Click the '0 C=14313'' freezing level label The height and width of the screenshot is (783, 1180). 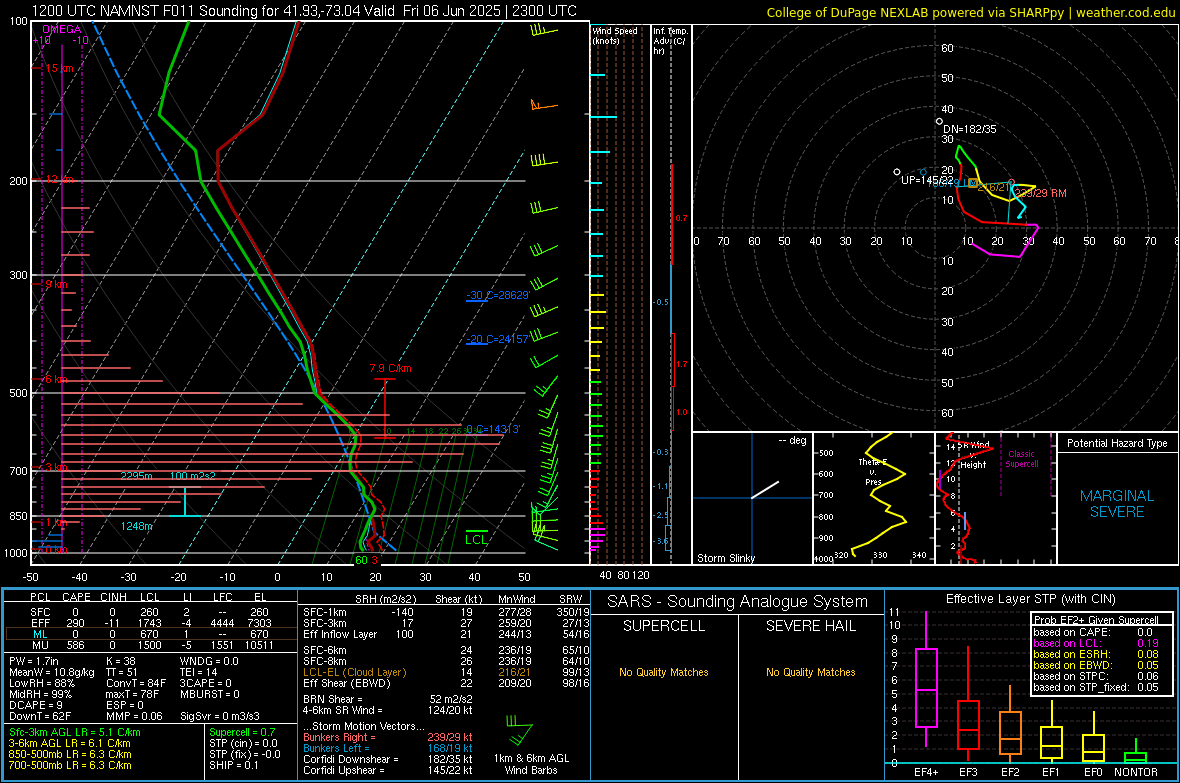pyautogui.click(x=492, y=429)
